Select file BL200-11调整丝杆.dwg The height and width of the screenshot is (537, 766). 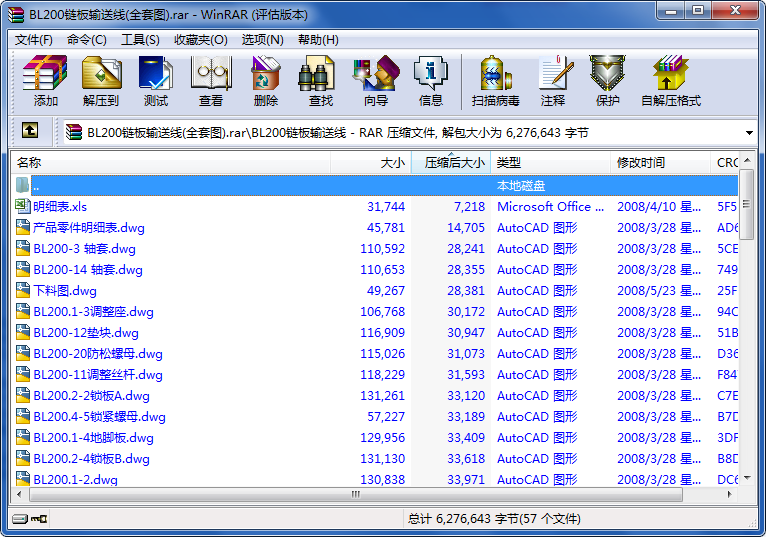(98, 375)
